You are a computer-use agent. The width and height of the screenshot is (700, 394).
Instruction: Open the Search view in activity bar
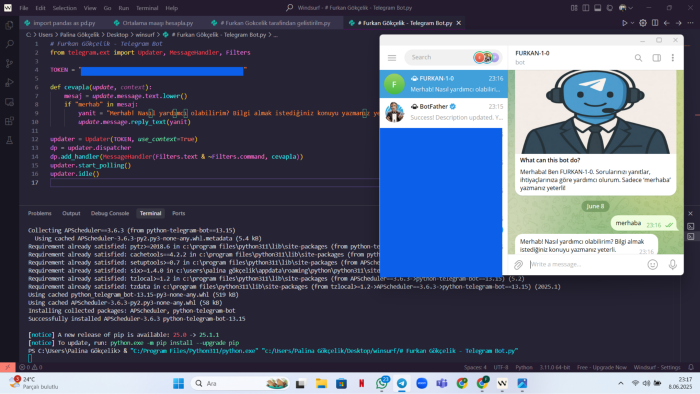click(9, 44)
